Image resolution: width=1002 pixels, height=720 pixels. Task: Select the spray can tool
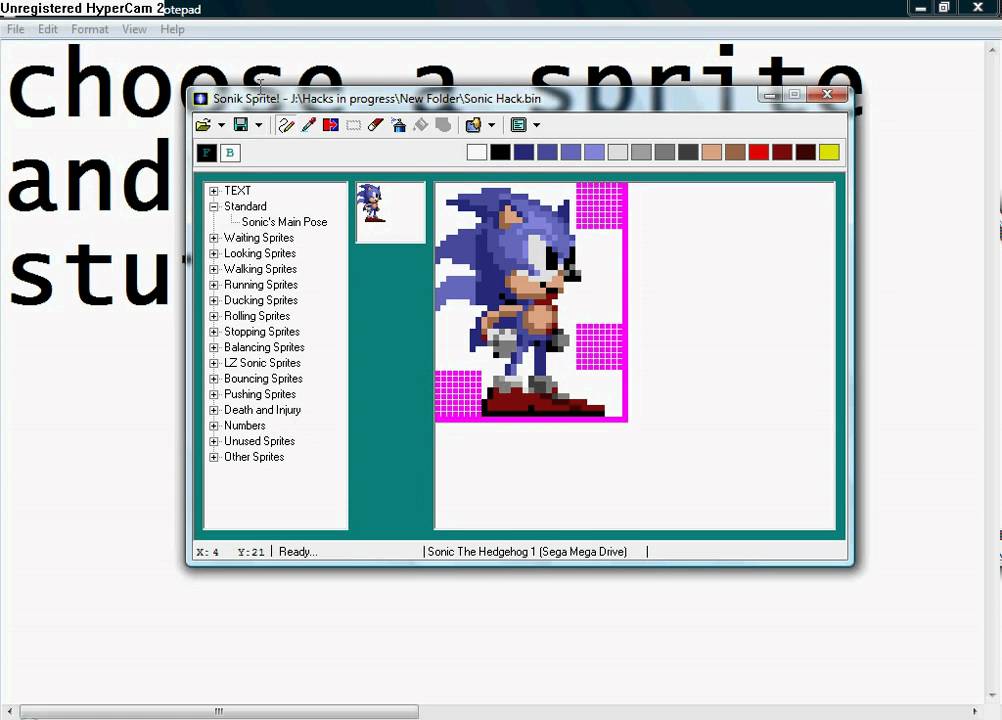tap(398, 125)
